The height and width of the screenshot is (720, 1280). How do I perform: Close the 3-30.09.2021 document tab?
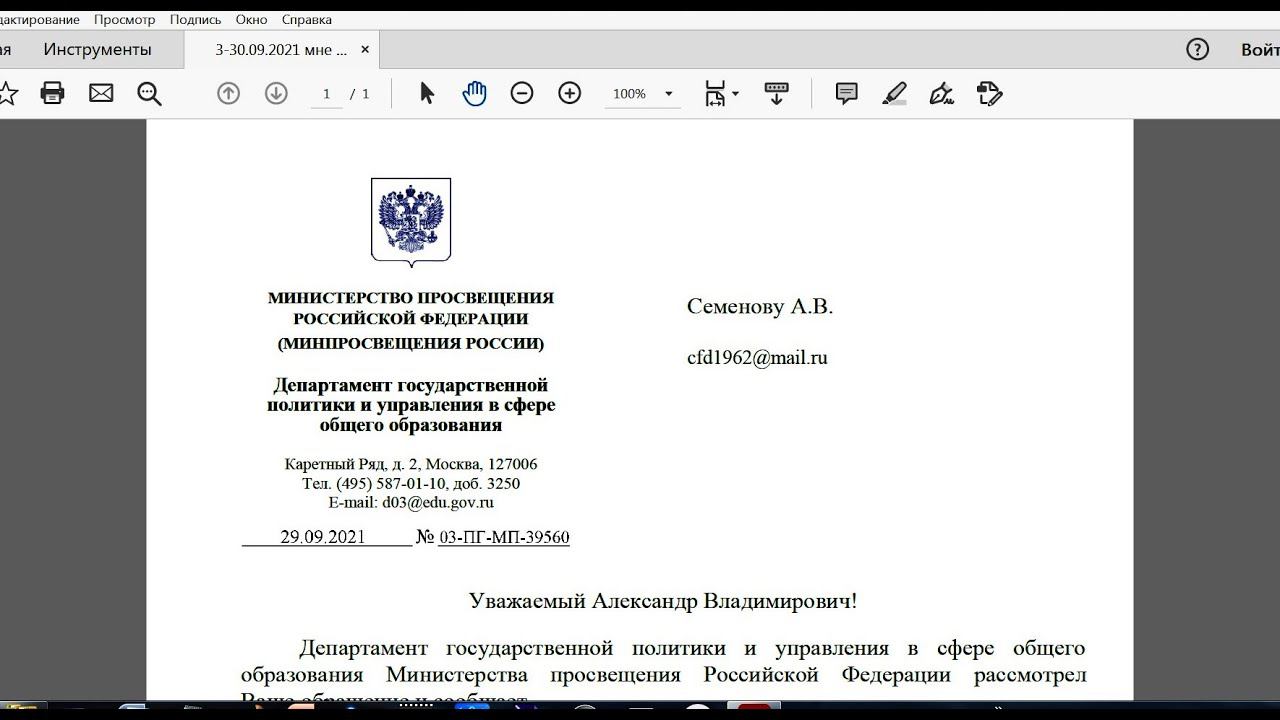[365, 49]
